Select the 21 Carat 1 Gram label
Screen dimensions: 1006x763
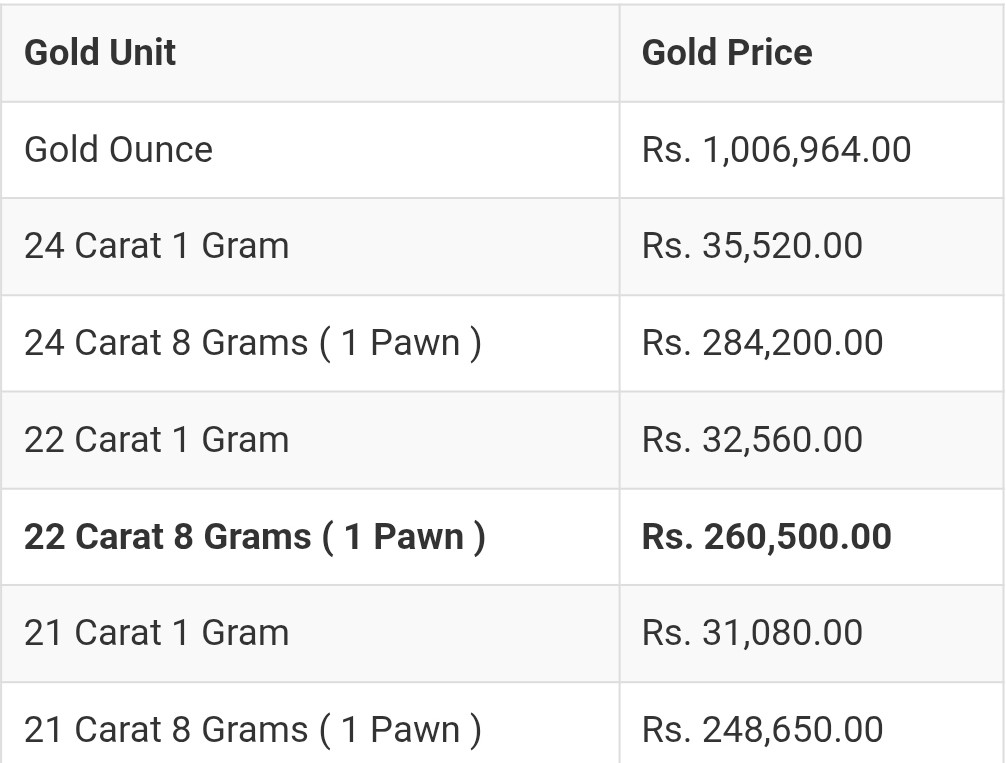coord(157,633)
